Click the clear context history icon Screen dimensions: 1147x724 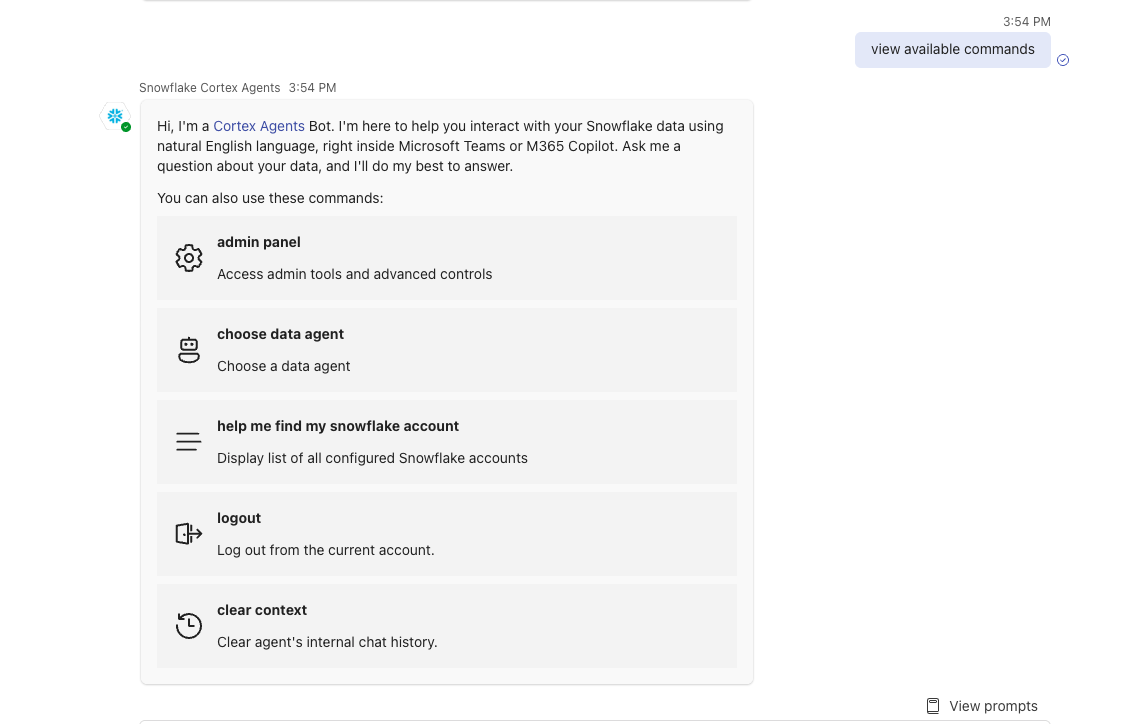point(189,626)
